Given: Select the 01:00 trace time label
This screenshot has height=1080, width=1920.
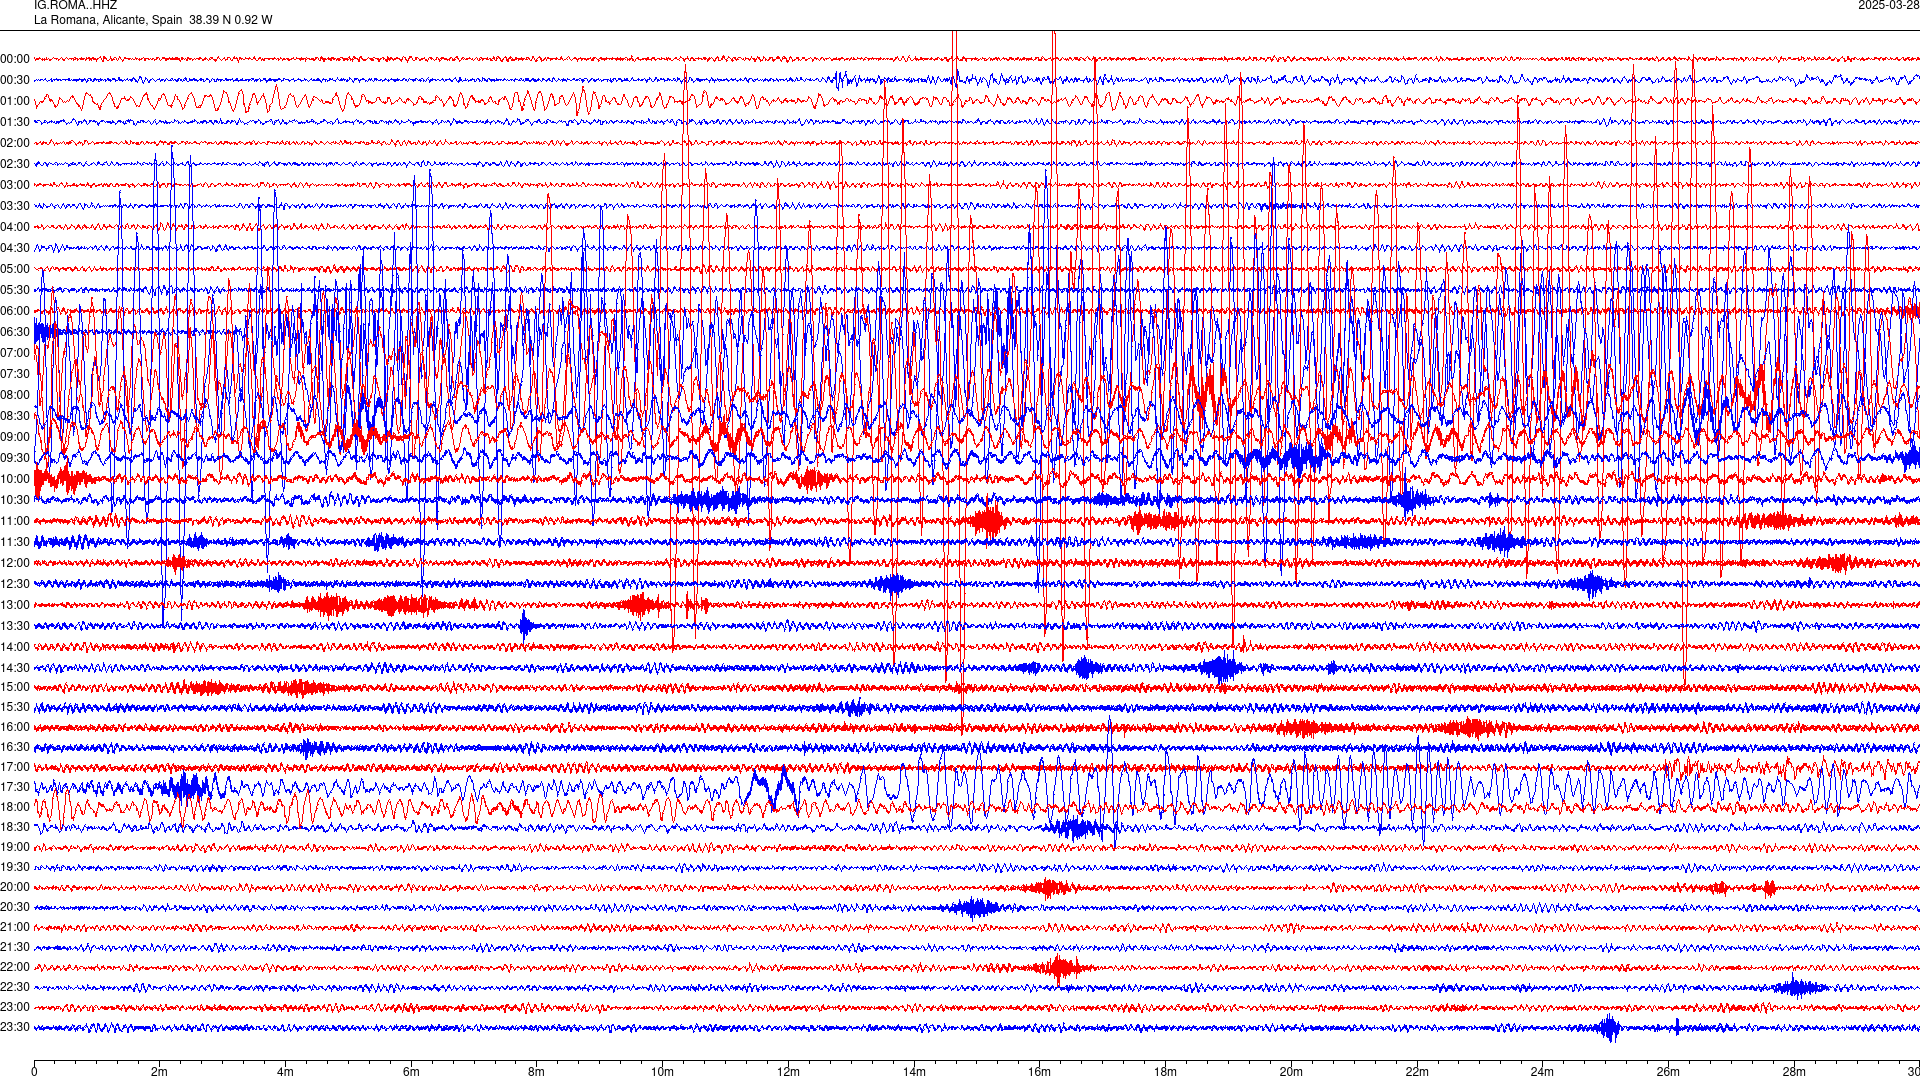Looking at the screenshot, I should click(15, 101).
